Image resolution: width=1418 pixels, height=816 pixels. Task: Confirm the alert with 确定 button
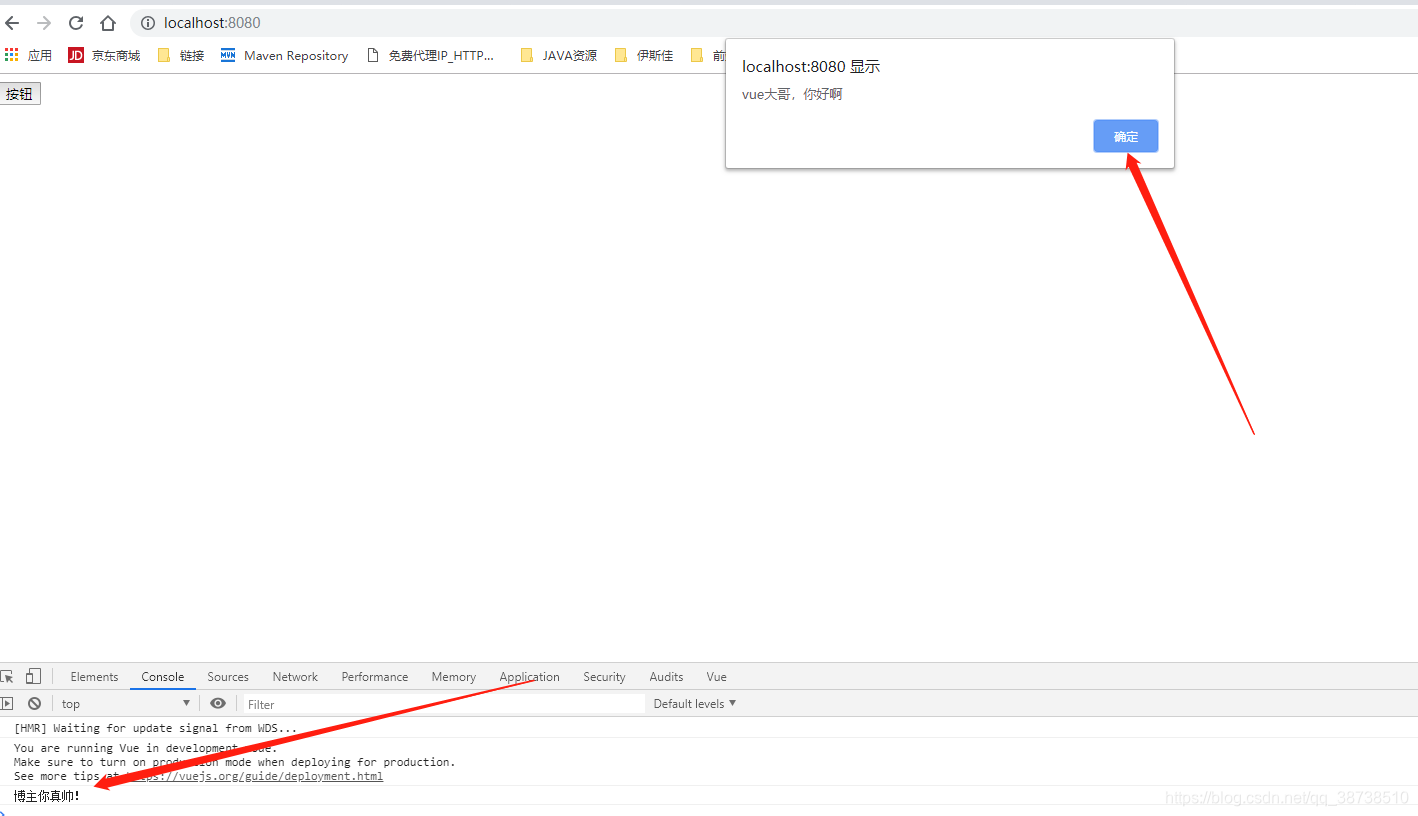[x=1126, y=136]
